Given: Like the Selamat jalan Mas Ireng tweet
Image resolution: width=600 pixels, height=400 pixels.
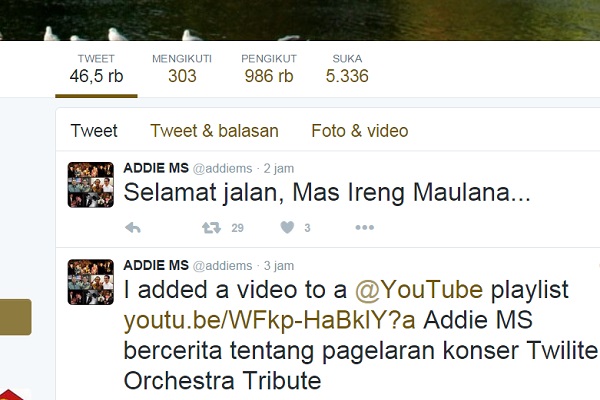Looking at the screenshot, I should (x=287, y=227).
